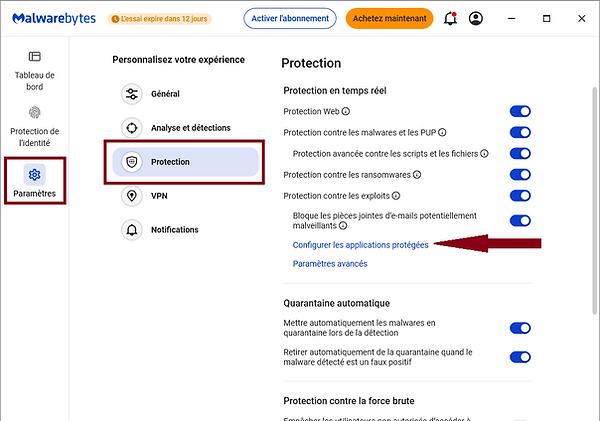The image size is (600, 421).
Task: Click info icon next to malwares et PUP
Action: tap(442, 132)
